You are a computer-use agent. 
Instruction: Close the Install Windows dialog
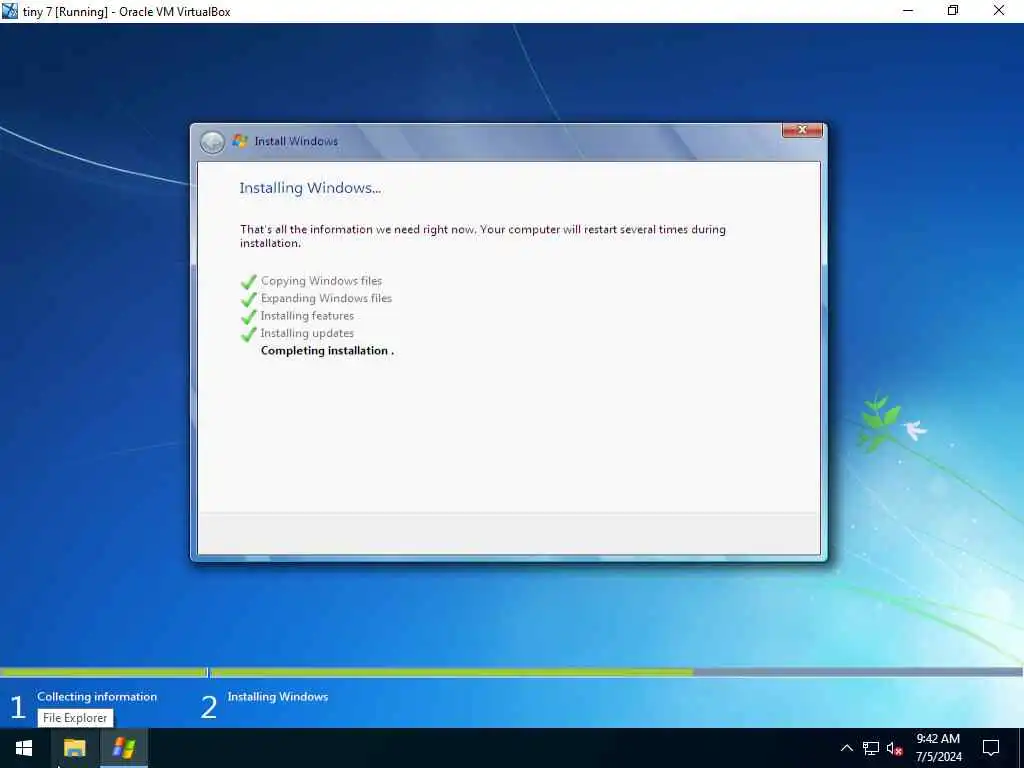802,130
